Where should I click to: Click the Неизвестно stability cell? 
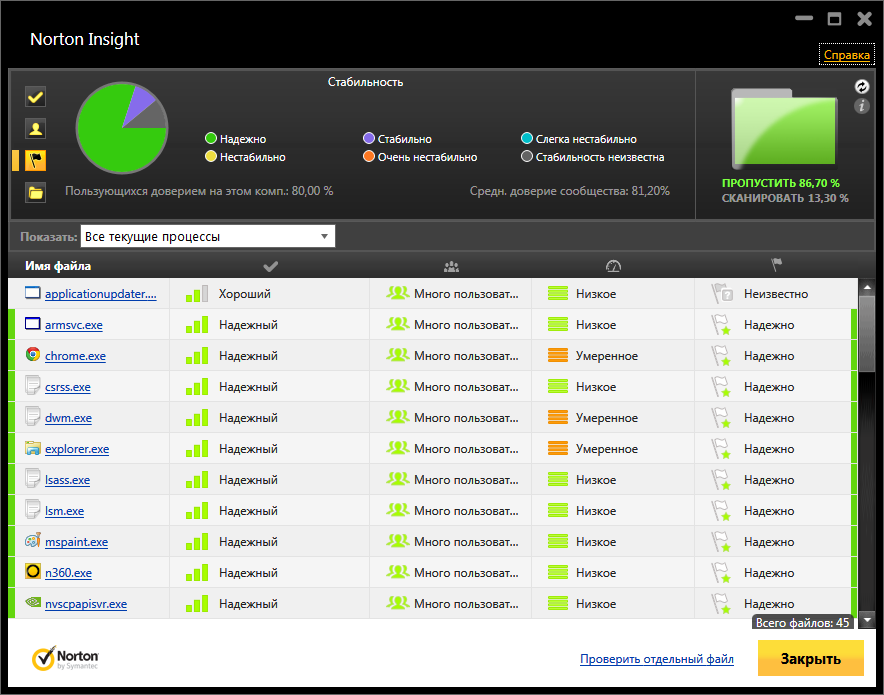tap(776, 294)
